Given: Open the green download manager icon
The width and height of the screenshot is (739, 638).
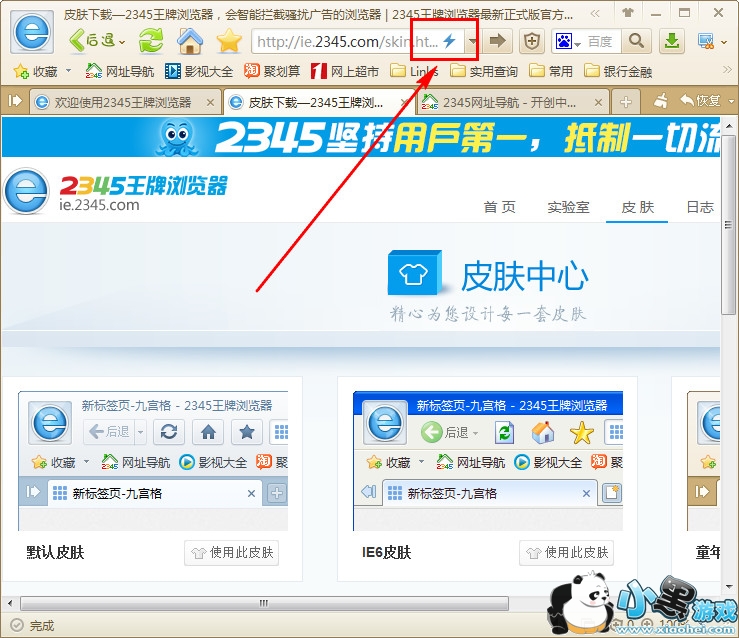Looking at the screenshot, I should 672,41.
